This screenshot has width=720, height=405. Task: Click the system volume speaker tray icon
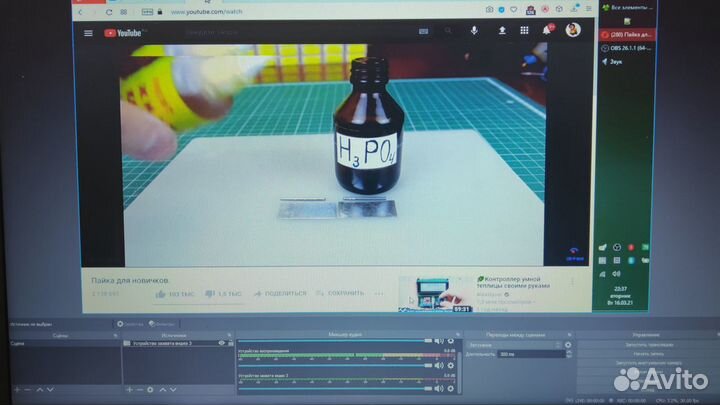(x=617, y=274)
